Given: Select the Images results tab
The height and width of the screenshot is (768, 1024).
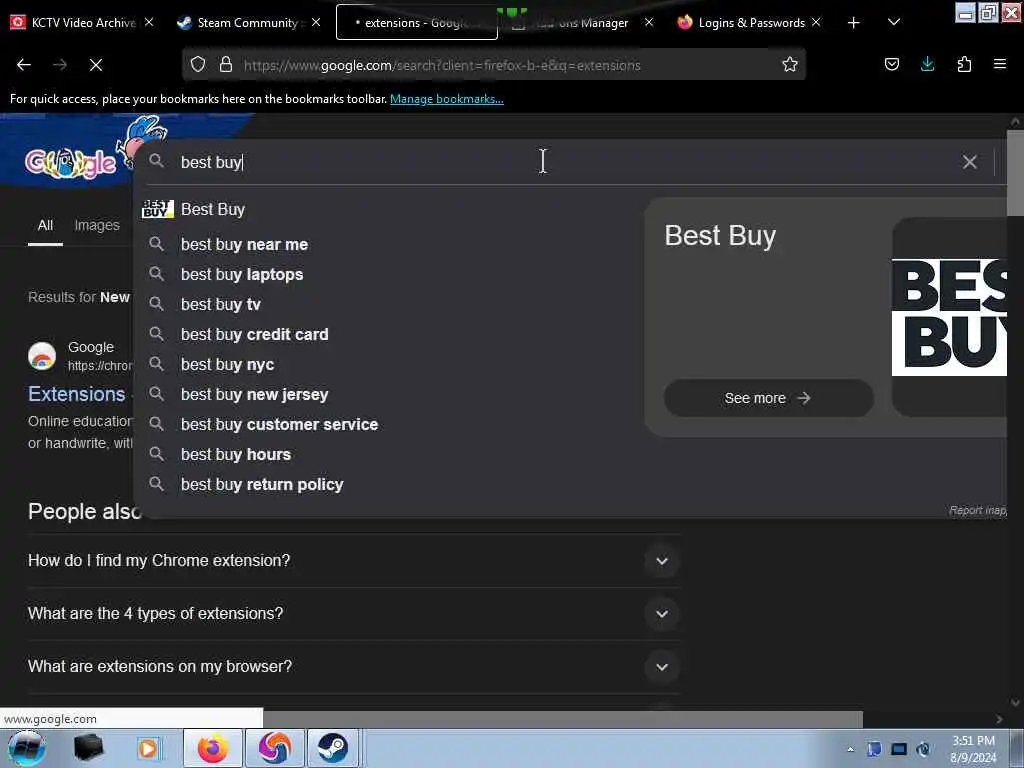Looking at the screenshot, I should coord(97,226).
